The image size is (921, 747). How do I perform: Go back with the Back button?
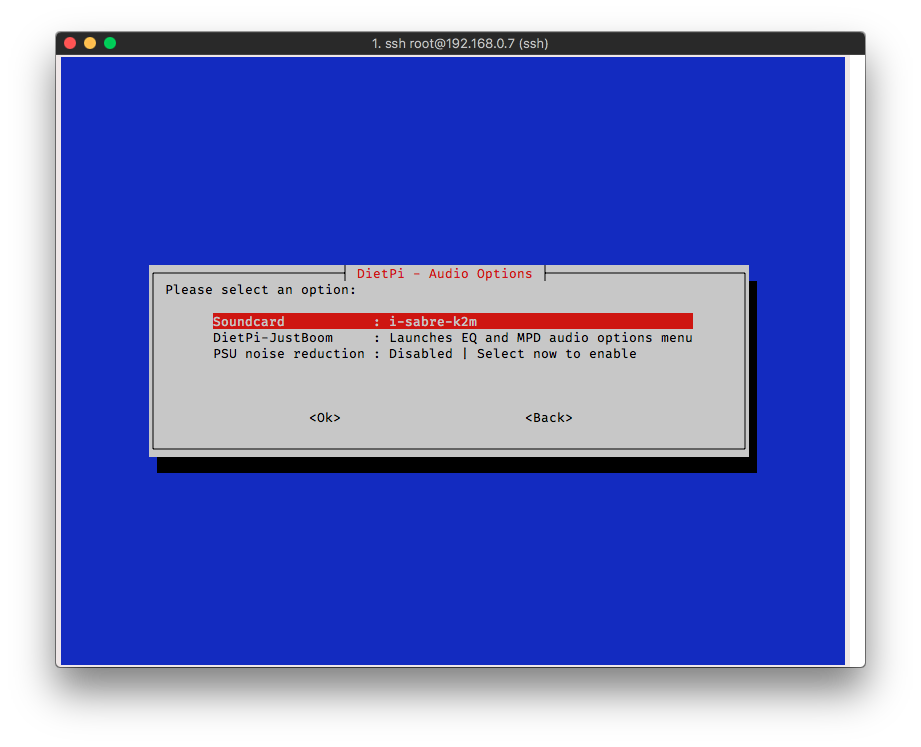click(549, 418)
